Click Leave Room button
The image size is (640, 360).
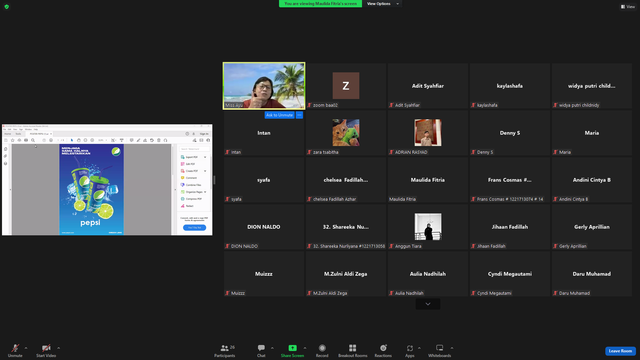point(620,351)
